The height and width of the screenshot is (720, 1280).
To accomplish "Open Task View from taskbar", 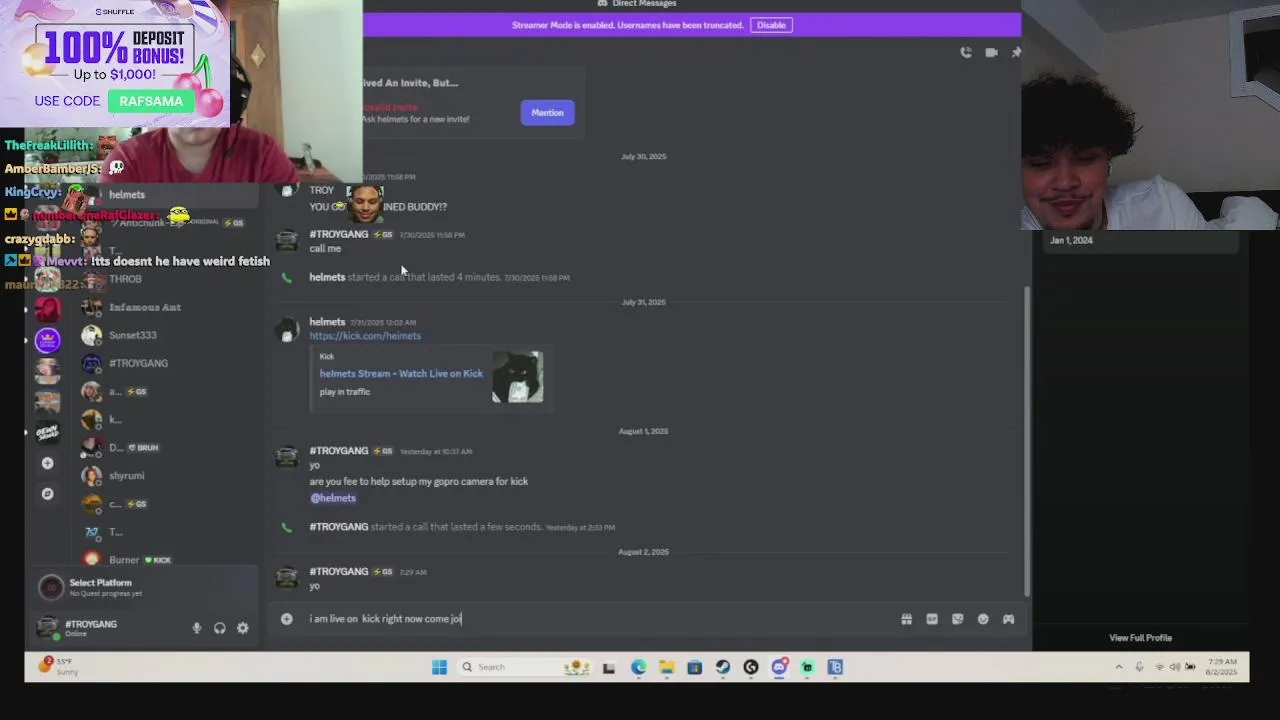I will coord(608,667).
